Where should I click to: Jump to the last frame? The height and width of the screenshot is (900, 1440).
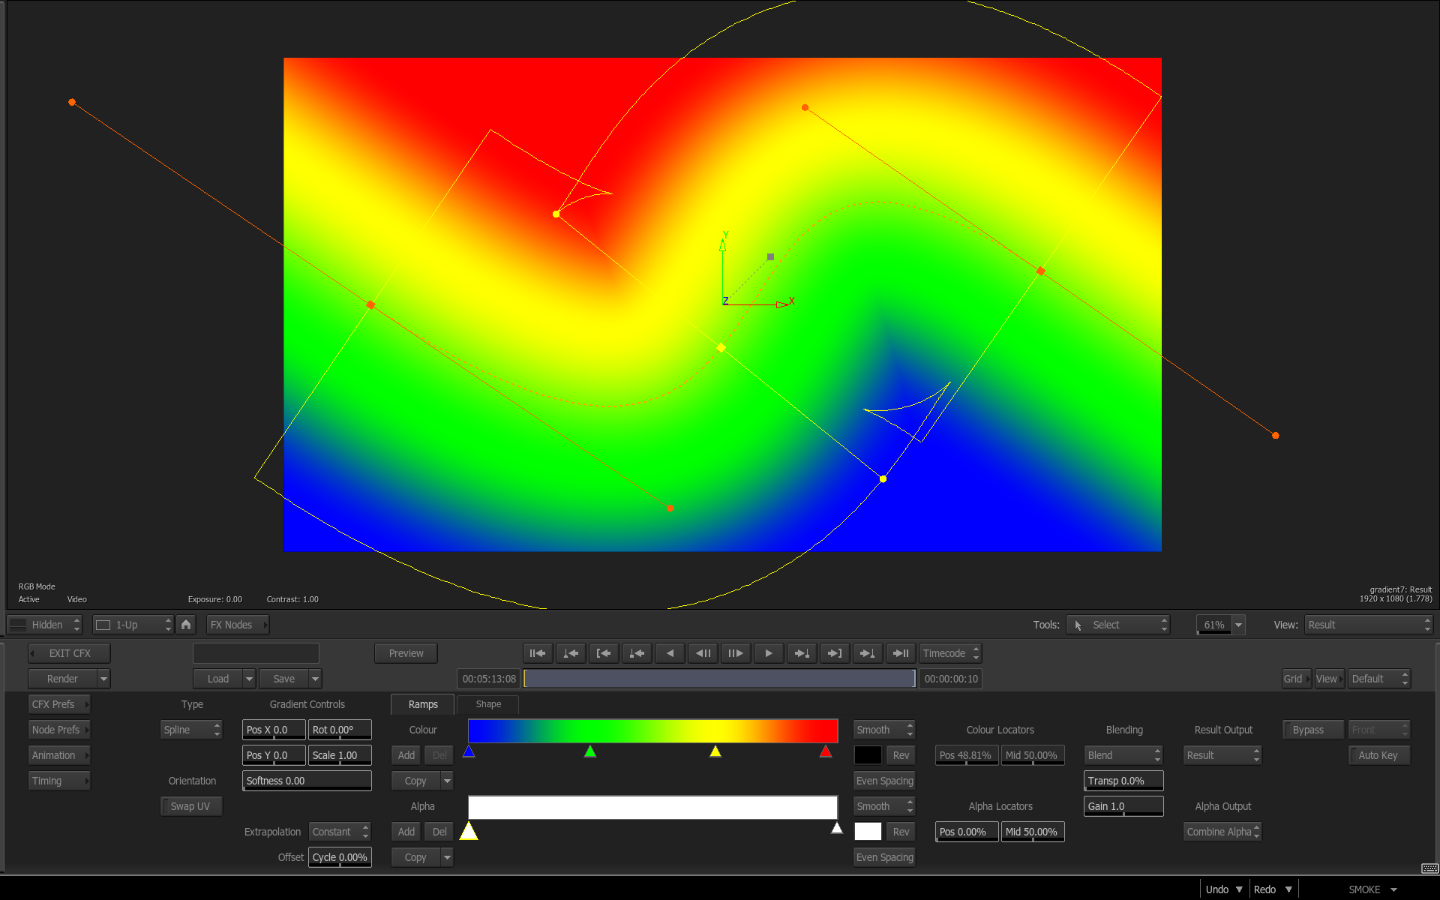tap(901, 654)
